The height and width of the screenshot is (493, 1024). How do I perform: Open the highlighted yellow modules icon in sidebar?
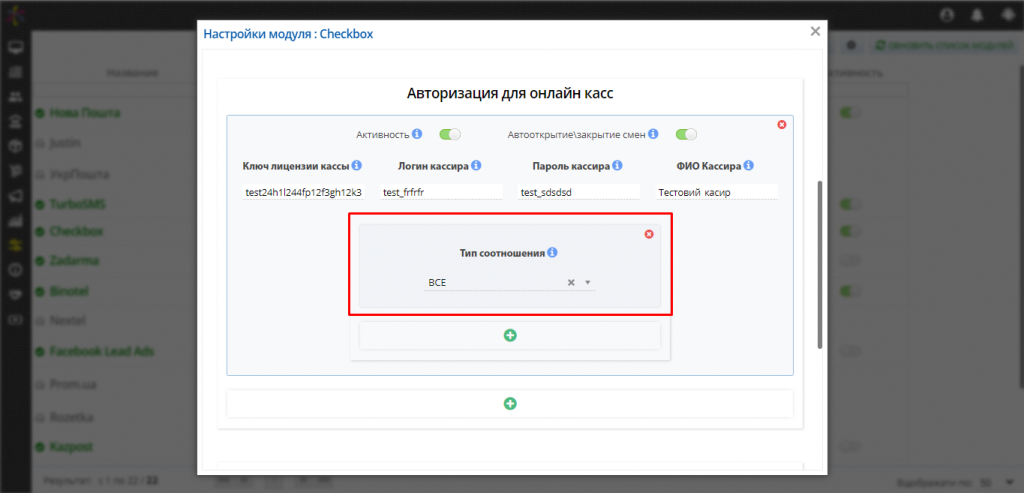[x=15, y=246]
